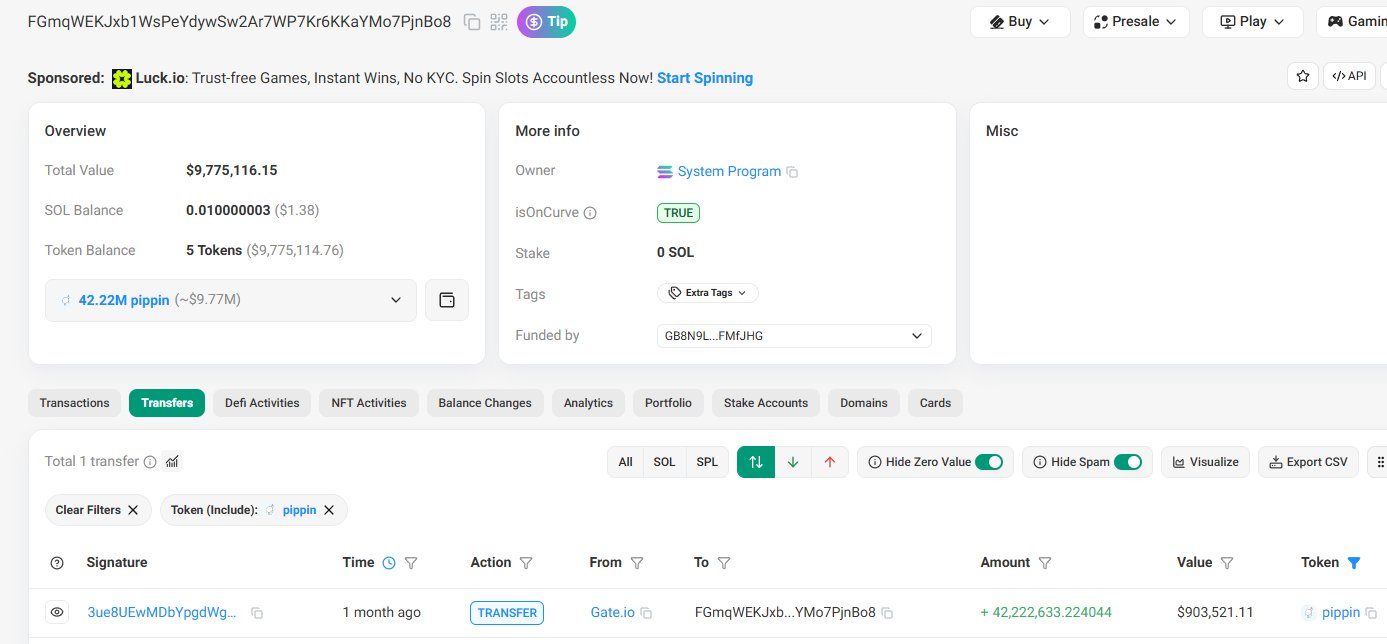Copy the wallet address at the top

pyautogui.click(x=473, y=22)
